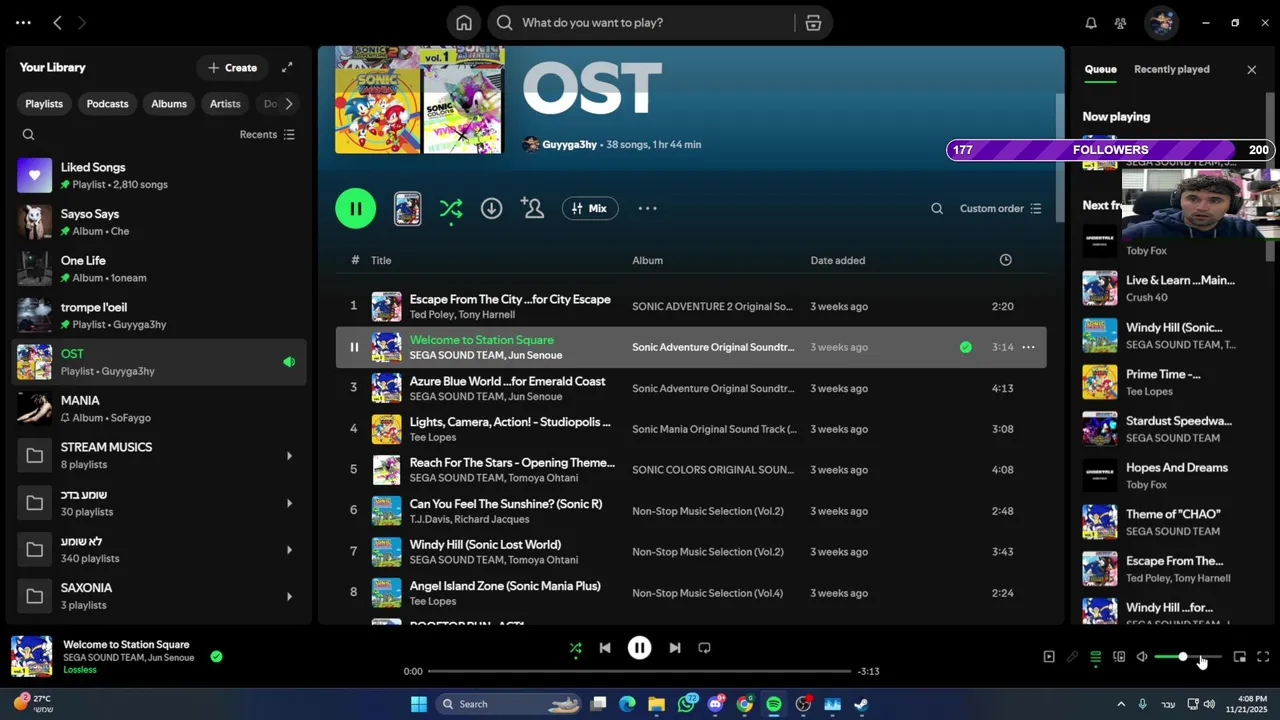Open Steam from the taskbar
Image resolution: width=1280 pixels, height=720 pixels.
[861, 704]
